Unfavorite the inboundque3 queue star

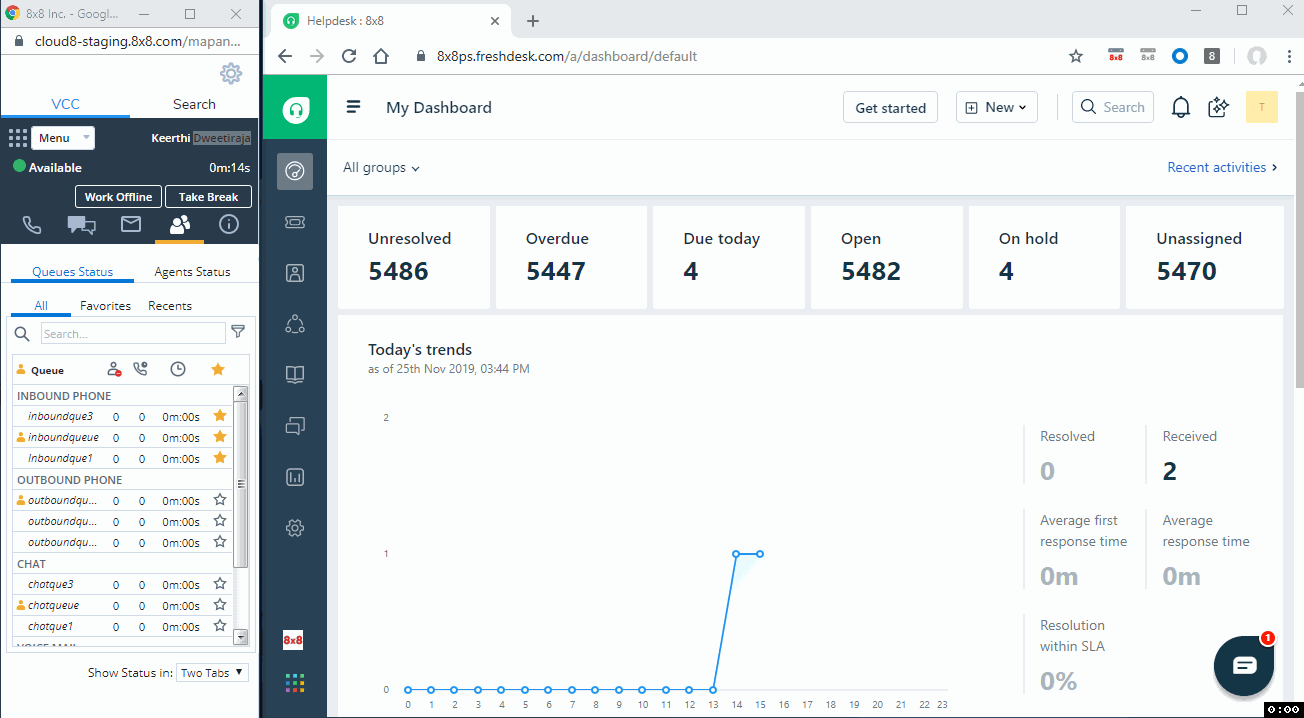pos(219,416)
